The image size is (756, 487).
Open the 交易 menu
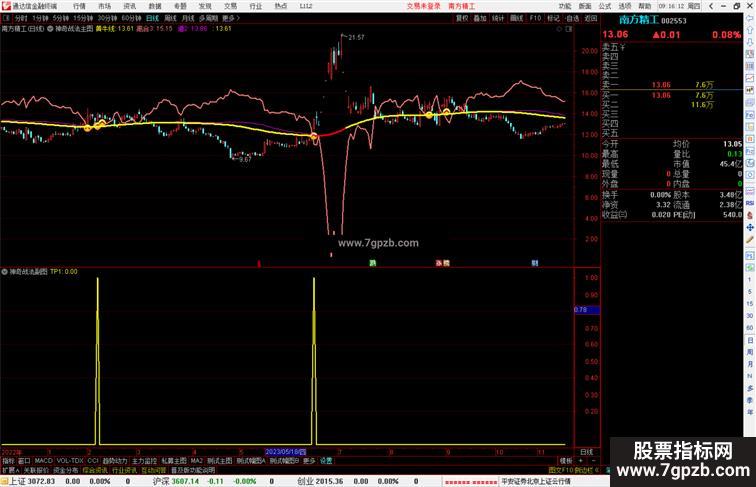click(230, 6)
